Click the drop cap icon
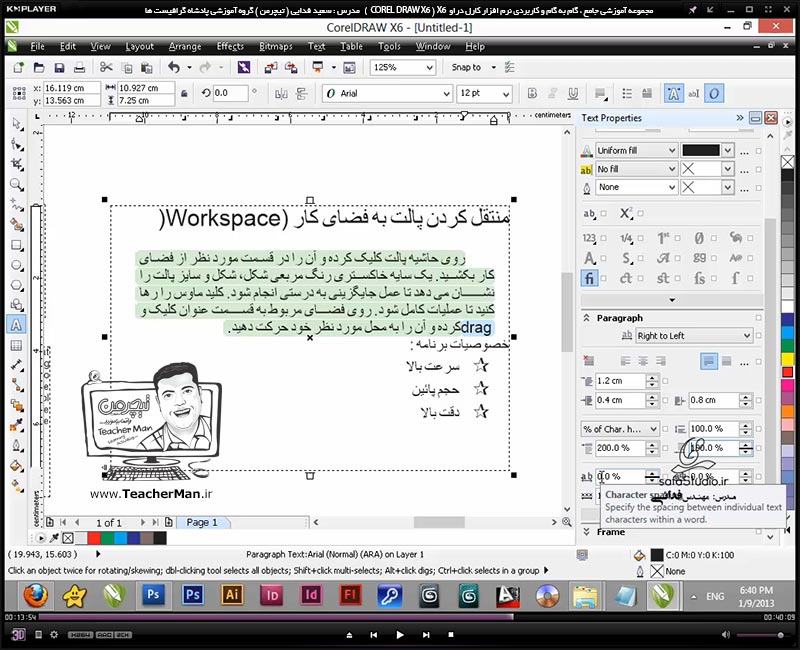 click(x=647, y=93)
